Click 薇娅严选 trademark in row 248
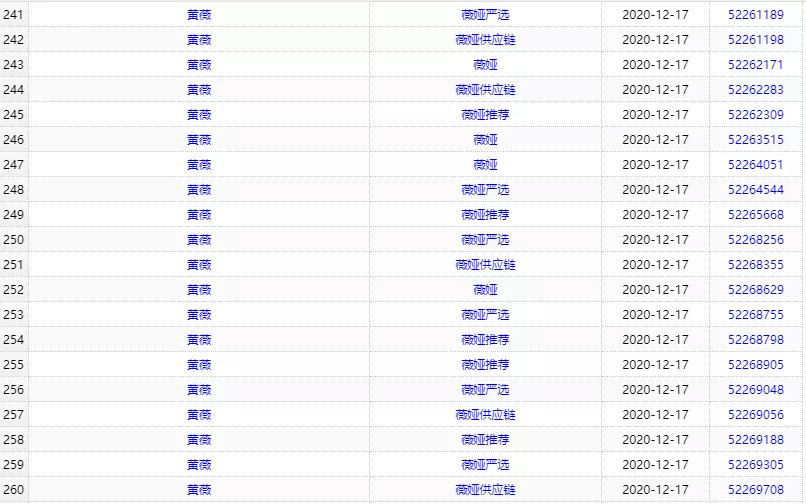Image resolution: width=806 pixels, height=504 pixels. click(x=485, y=190)
